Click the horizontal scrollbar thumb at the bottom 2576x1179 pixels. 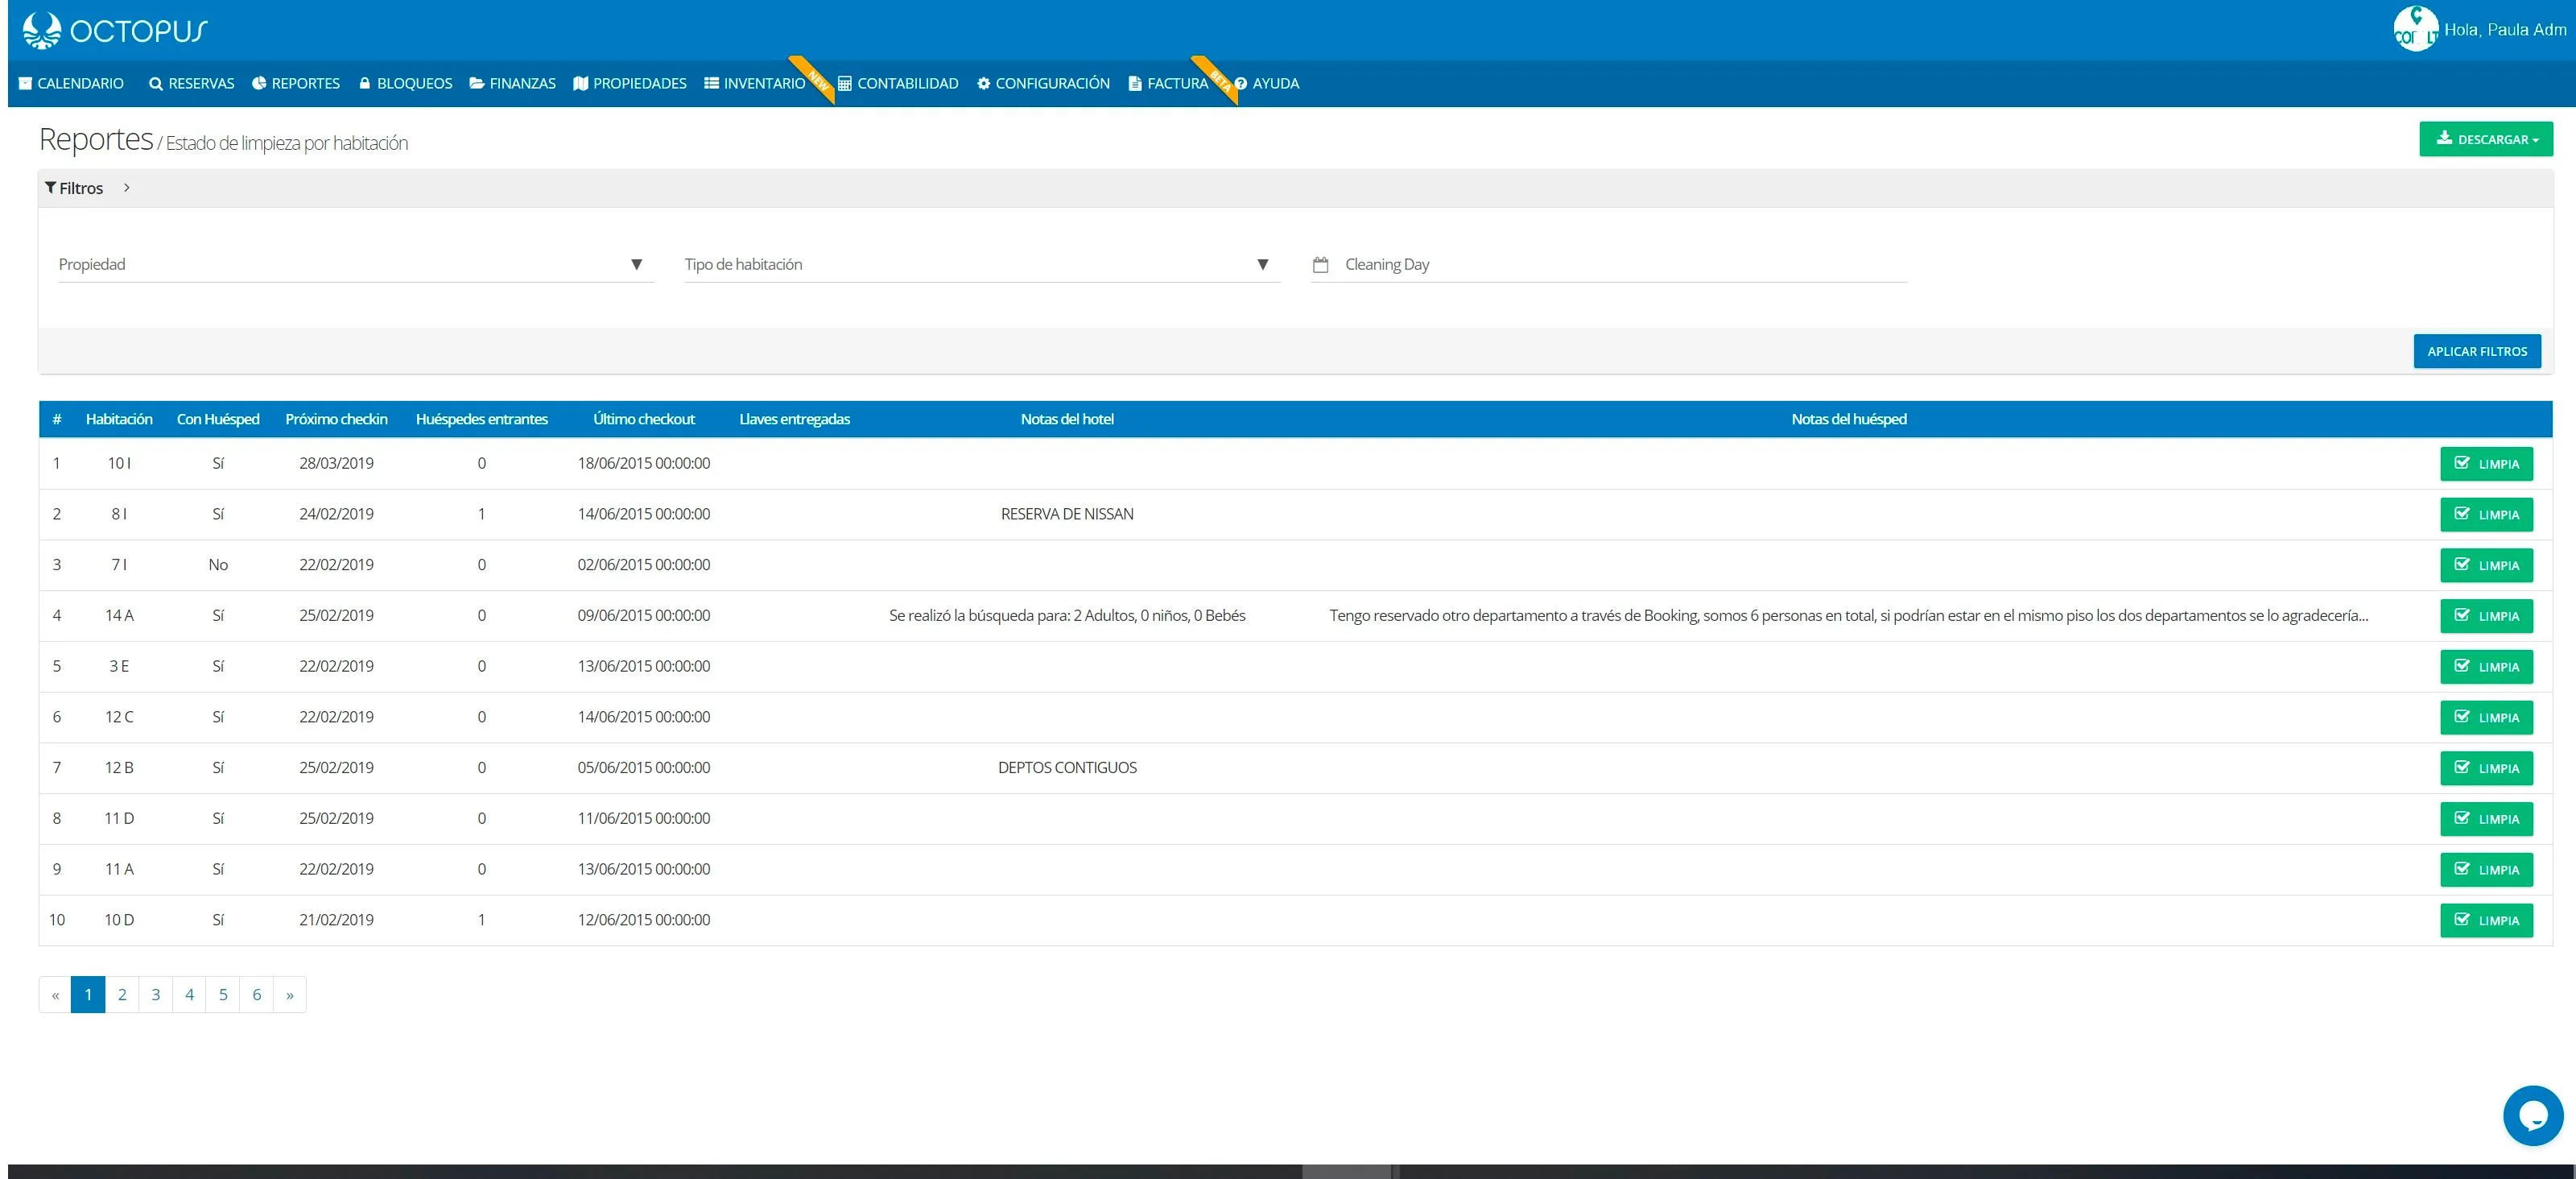click(1347, 1171)
